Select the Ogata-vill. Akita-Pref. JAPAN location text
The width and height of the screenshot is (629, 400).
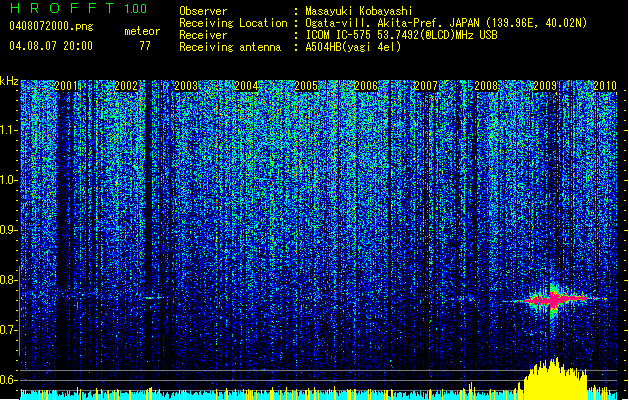click(446, 23)
